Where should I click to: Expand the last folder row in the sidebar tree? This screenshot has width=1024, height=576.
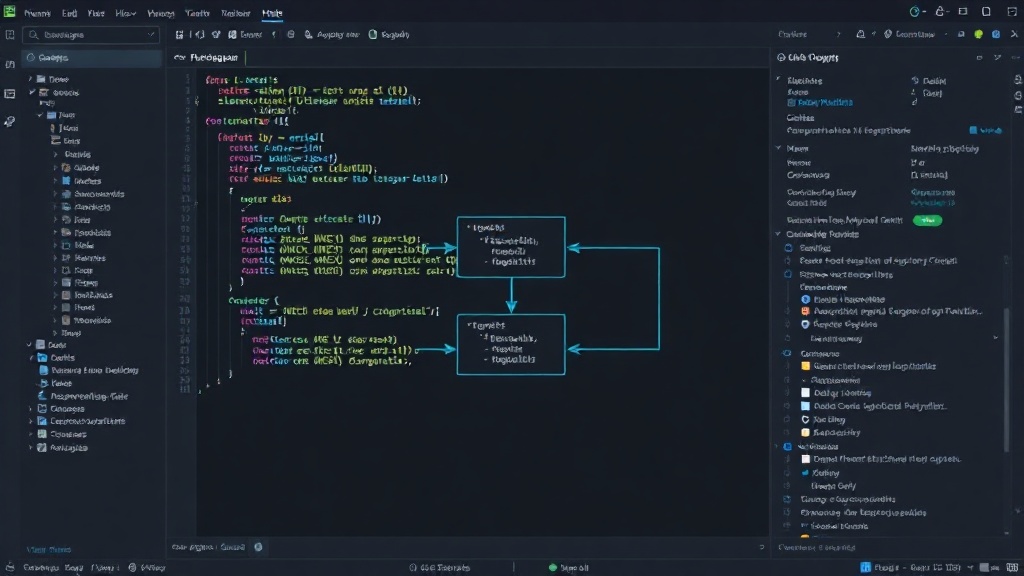click(30, 447)
